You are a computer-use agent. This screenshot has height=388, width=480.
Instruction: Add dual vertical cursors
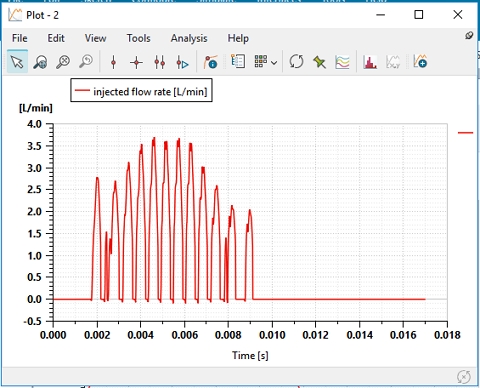tap(159, 62)
